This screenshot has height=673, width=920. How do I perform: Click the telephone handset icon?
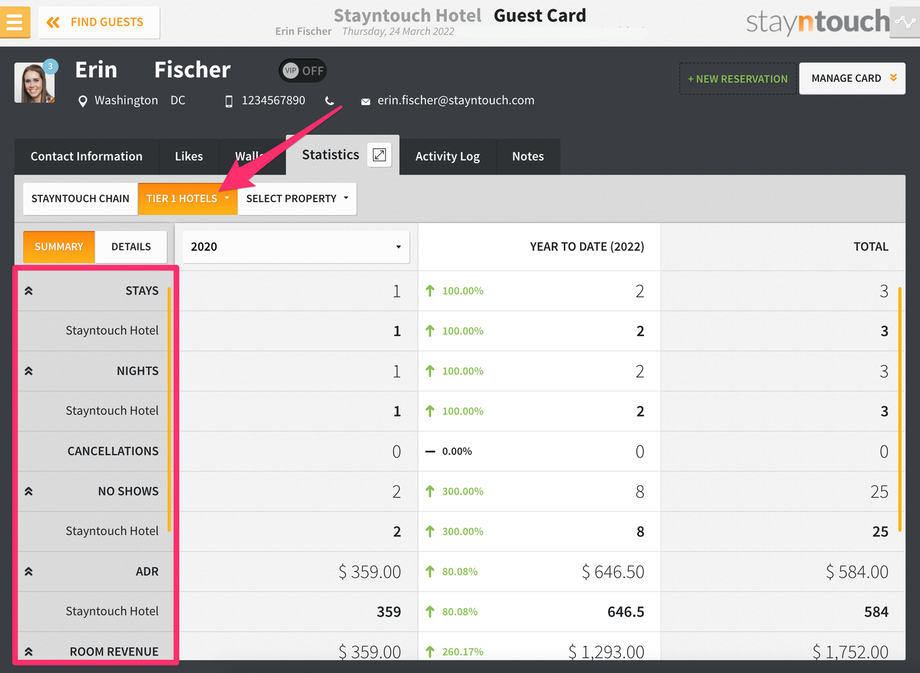point(330,101)
